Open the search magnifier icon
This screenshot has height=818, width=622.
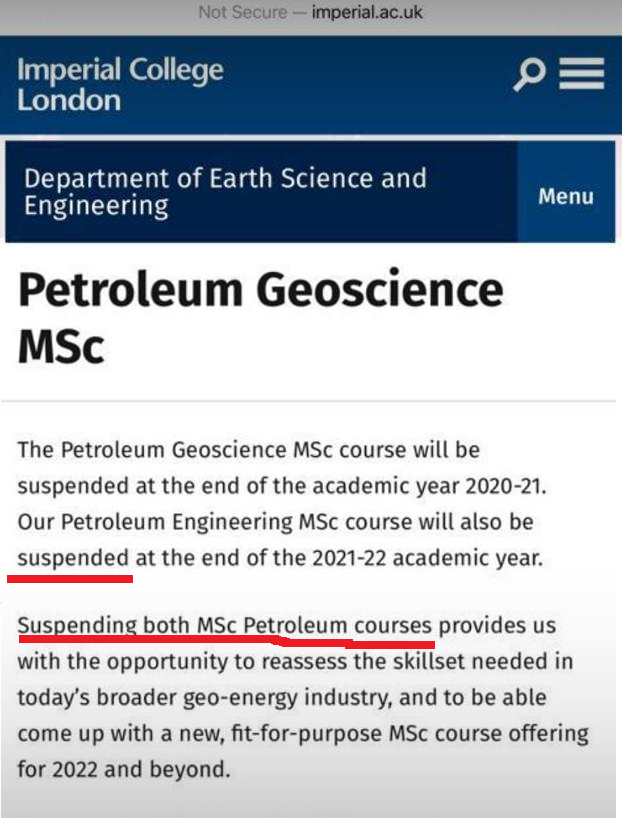(x=530, y=74)
